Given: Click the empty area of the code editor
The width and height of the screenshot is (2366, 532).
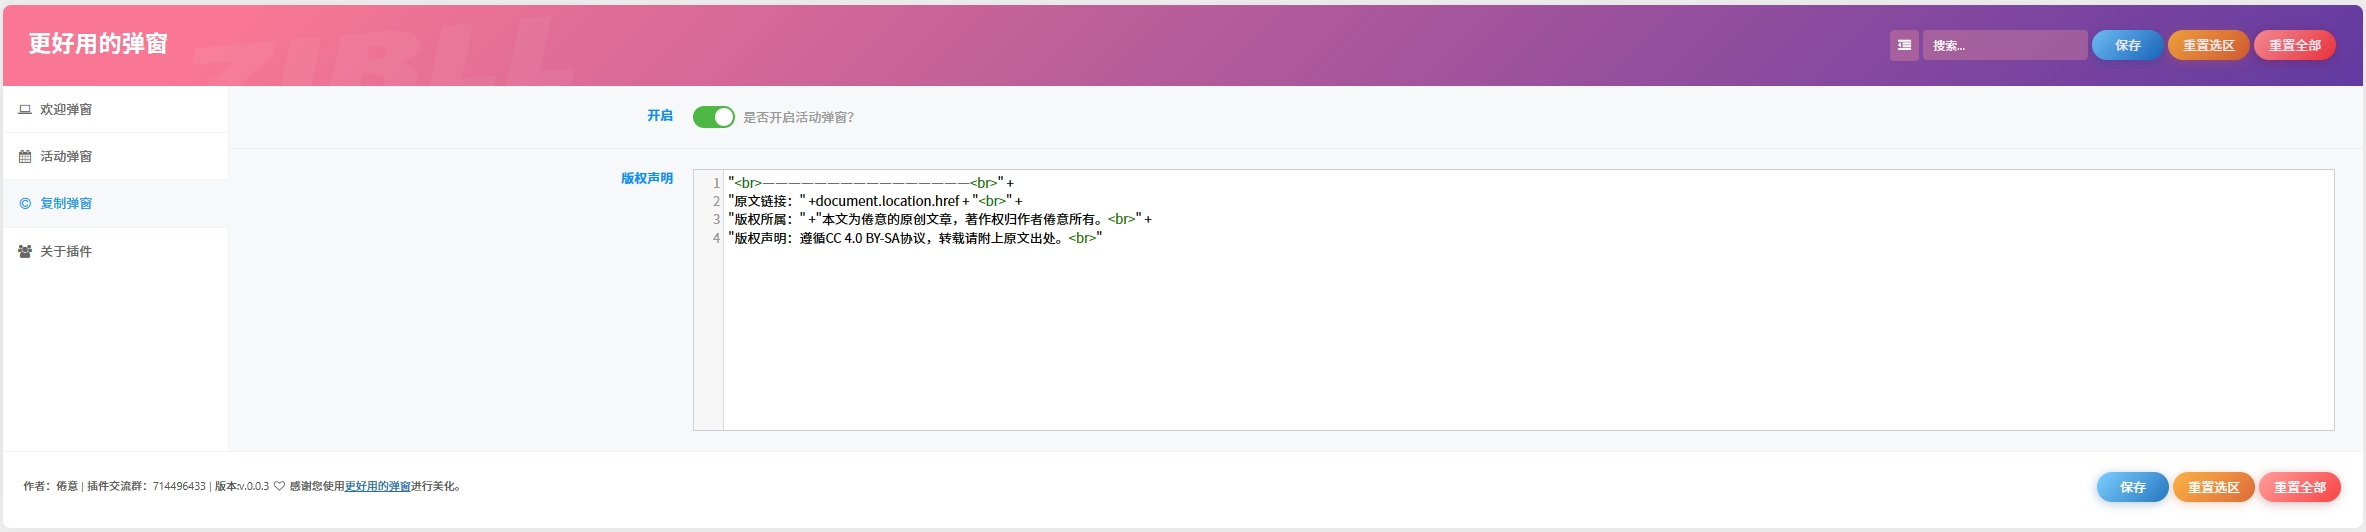Looking at the screenshot, I should (1528, 340).
